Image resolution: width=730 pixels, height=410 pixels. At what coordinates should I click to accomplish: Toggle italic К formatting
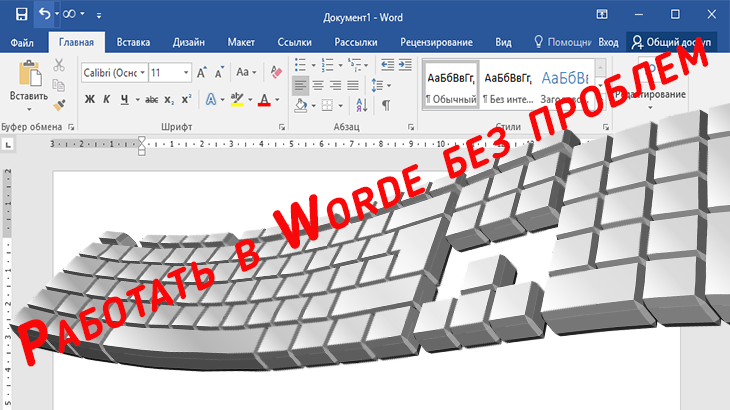(107, 100)
